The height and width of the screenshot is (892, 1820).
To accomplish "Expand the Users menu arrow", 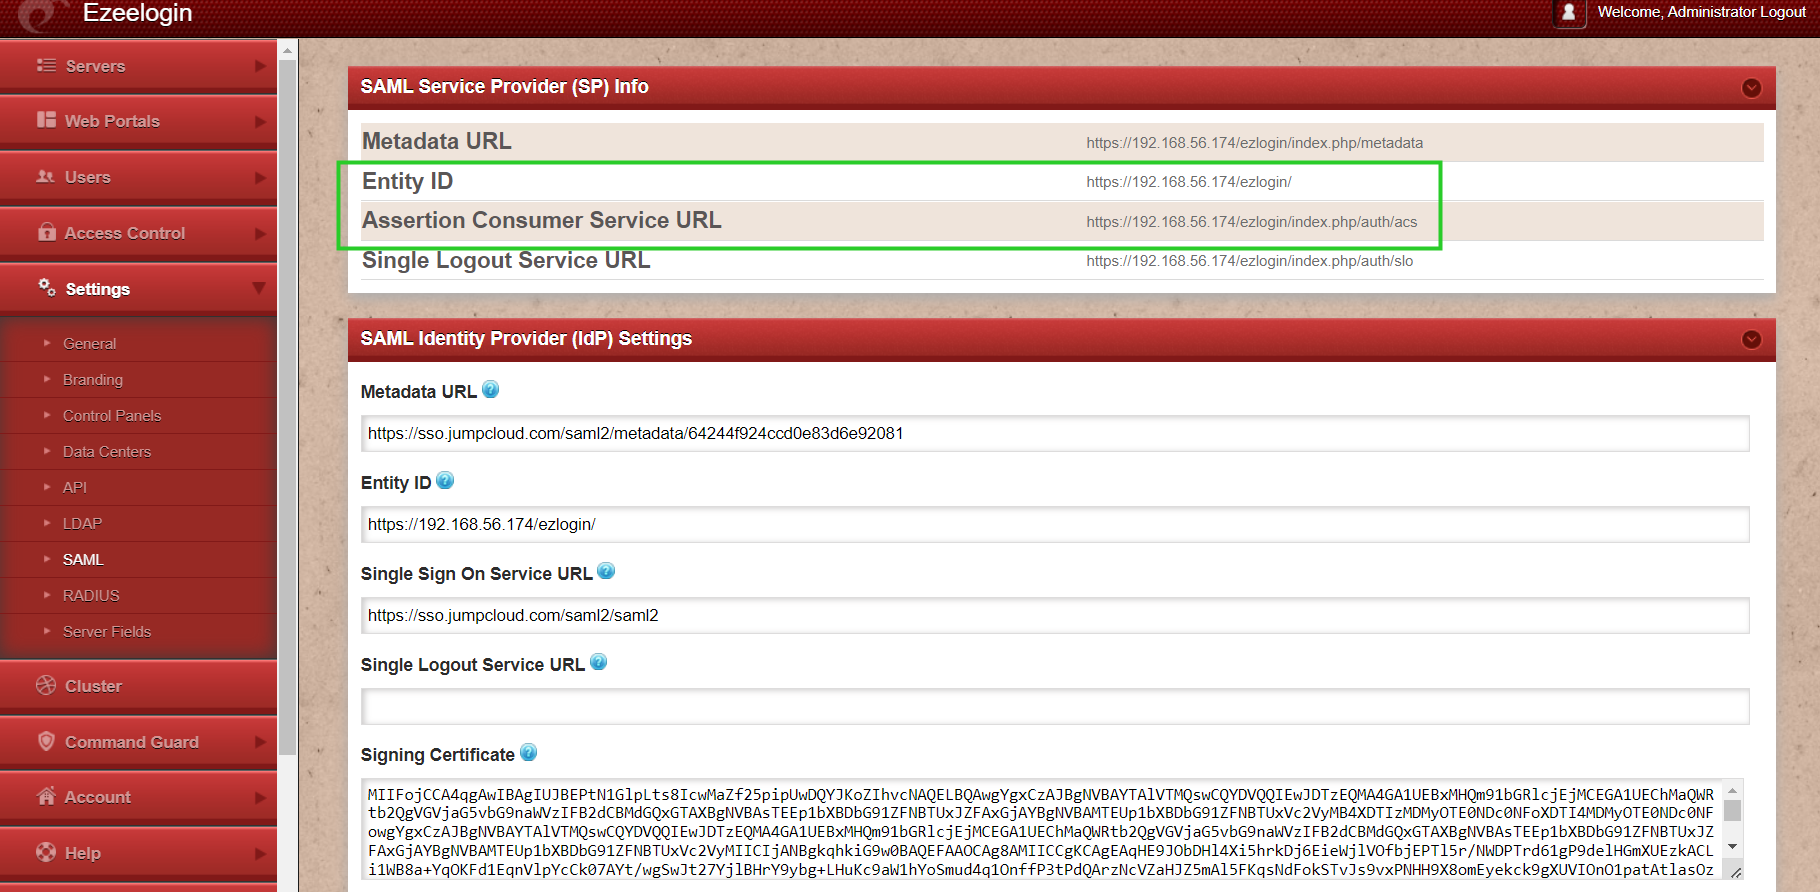I will [x=260, y=178].
